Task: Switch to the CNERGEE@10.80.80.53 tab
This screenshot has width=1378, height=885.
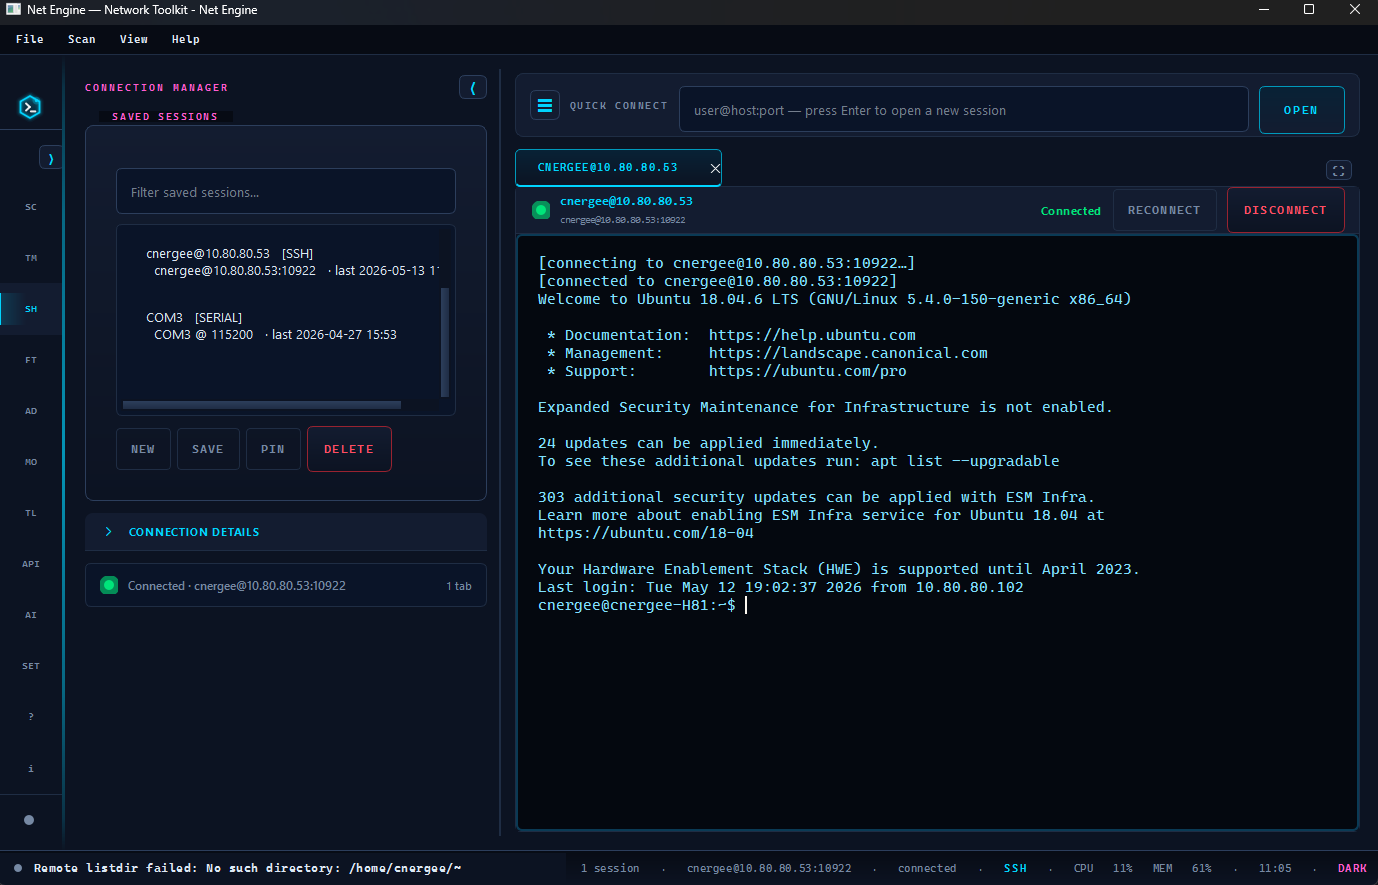Action: point(607,168)
